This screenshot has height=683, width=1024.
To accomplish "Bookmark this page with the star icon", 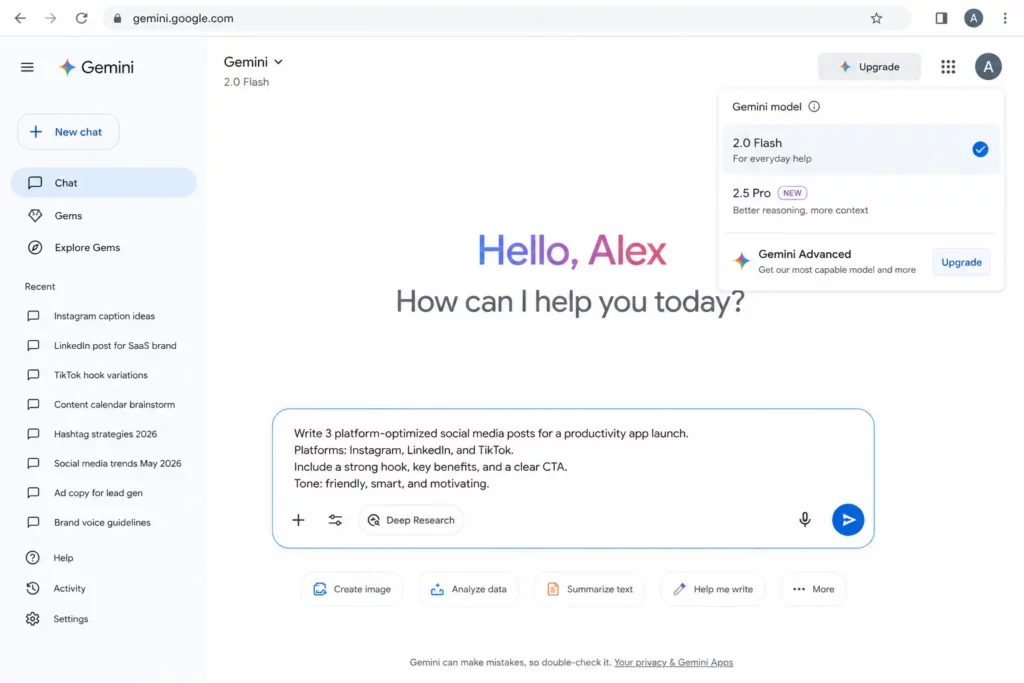I will (x=876, y=18).
